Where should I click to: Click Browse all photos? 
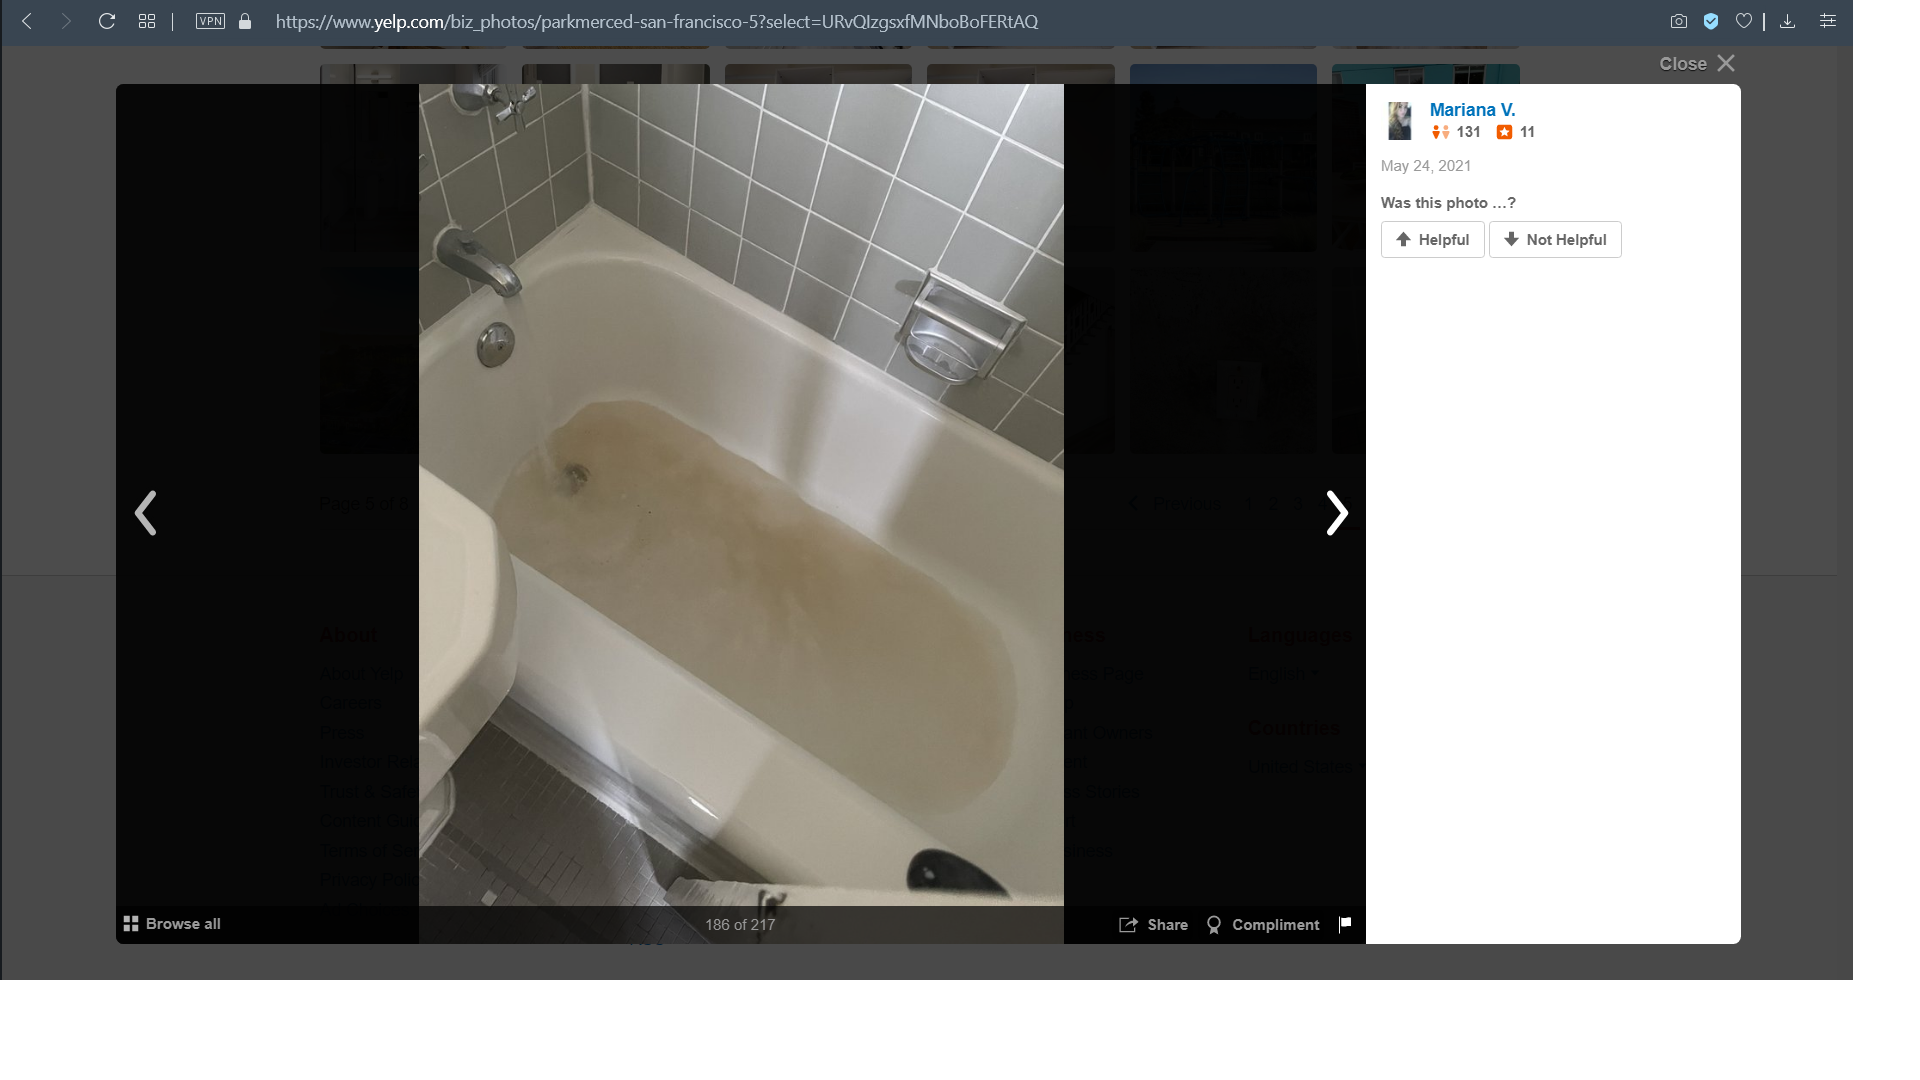click(x=172, y=924)
